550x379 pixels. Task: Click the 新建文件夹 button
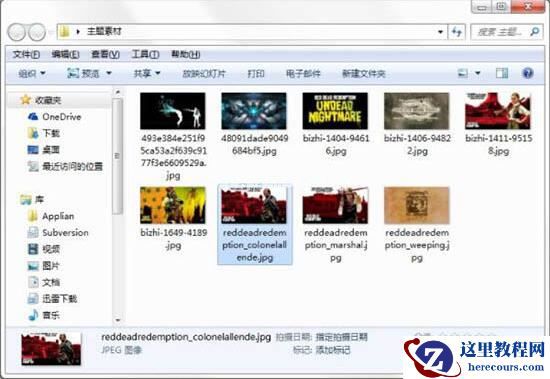pyautogui.click(x=363, y=73)
